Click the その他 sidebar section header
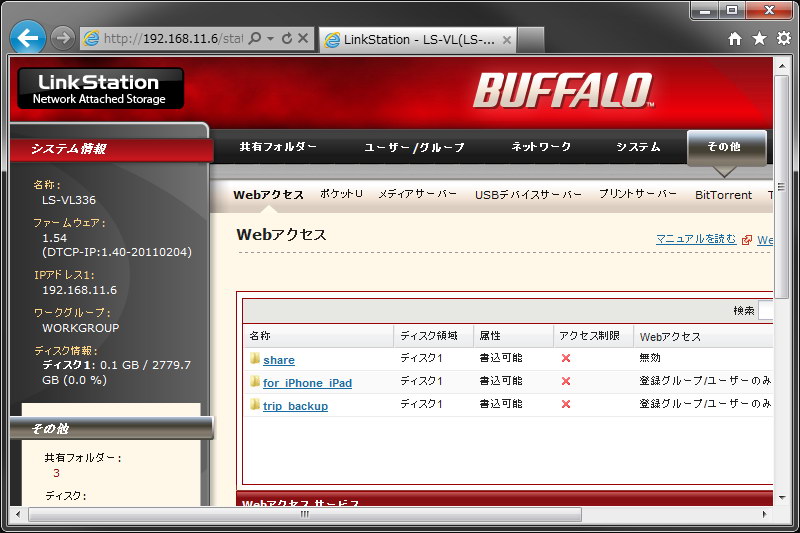800x533 pixels. 111,428
